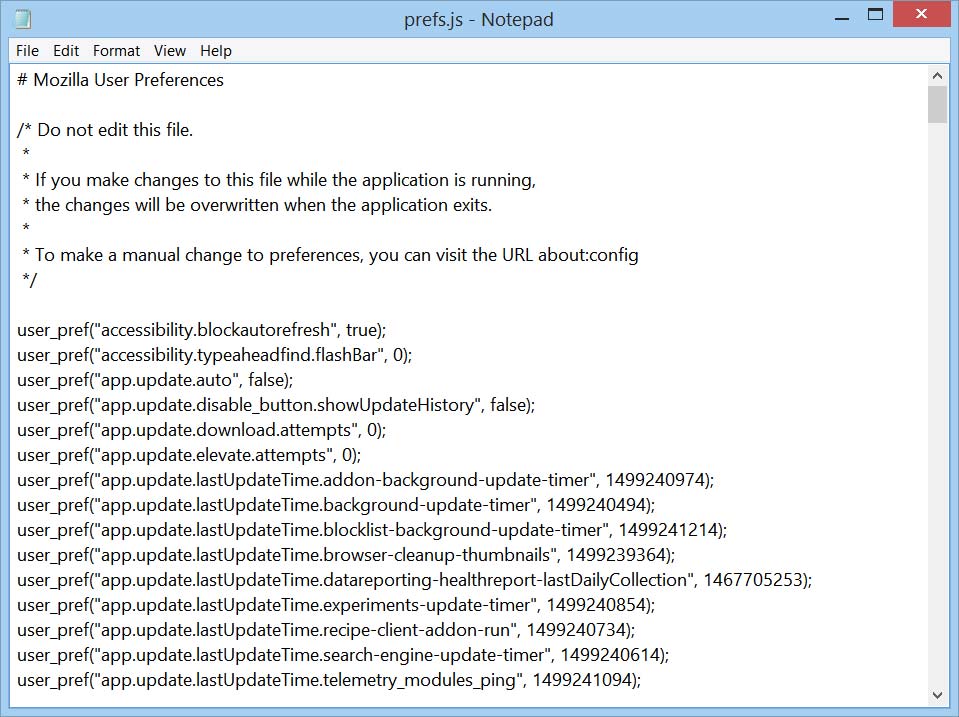Click the scrollbar down arrow
The width and height of the screenshot is (959, 717).
pyautogui.click(x=937, y=694)
